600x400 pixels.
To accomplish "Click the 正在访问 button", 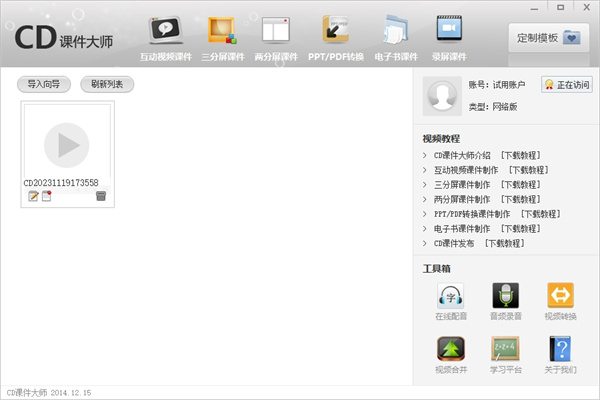I will pyautogui.click(x=567, y=85).
